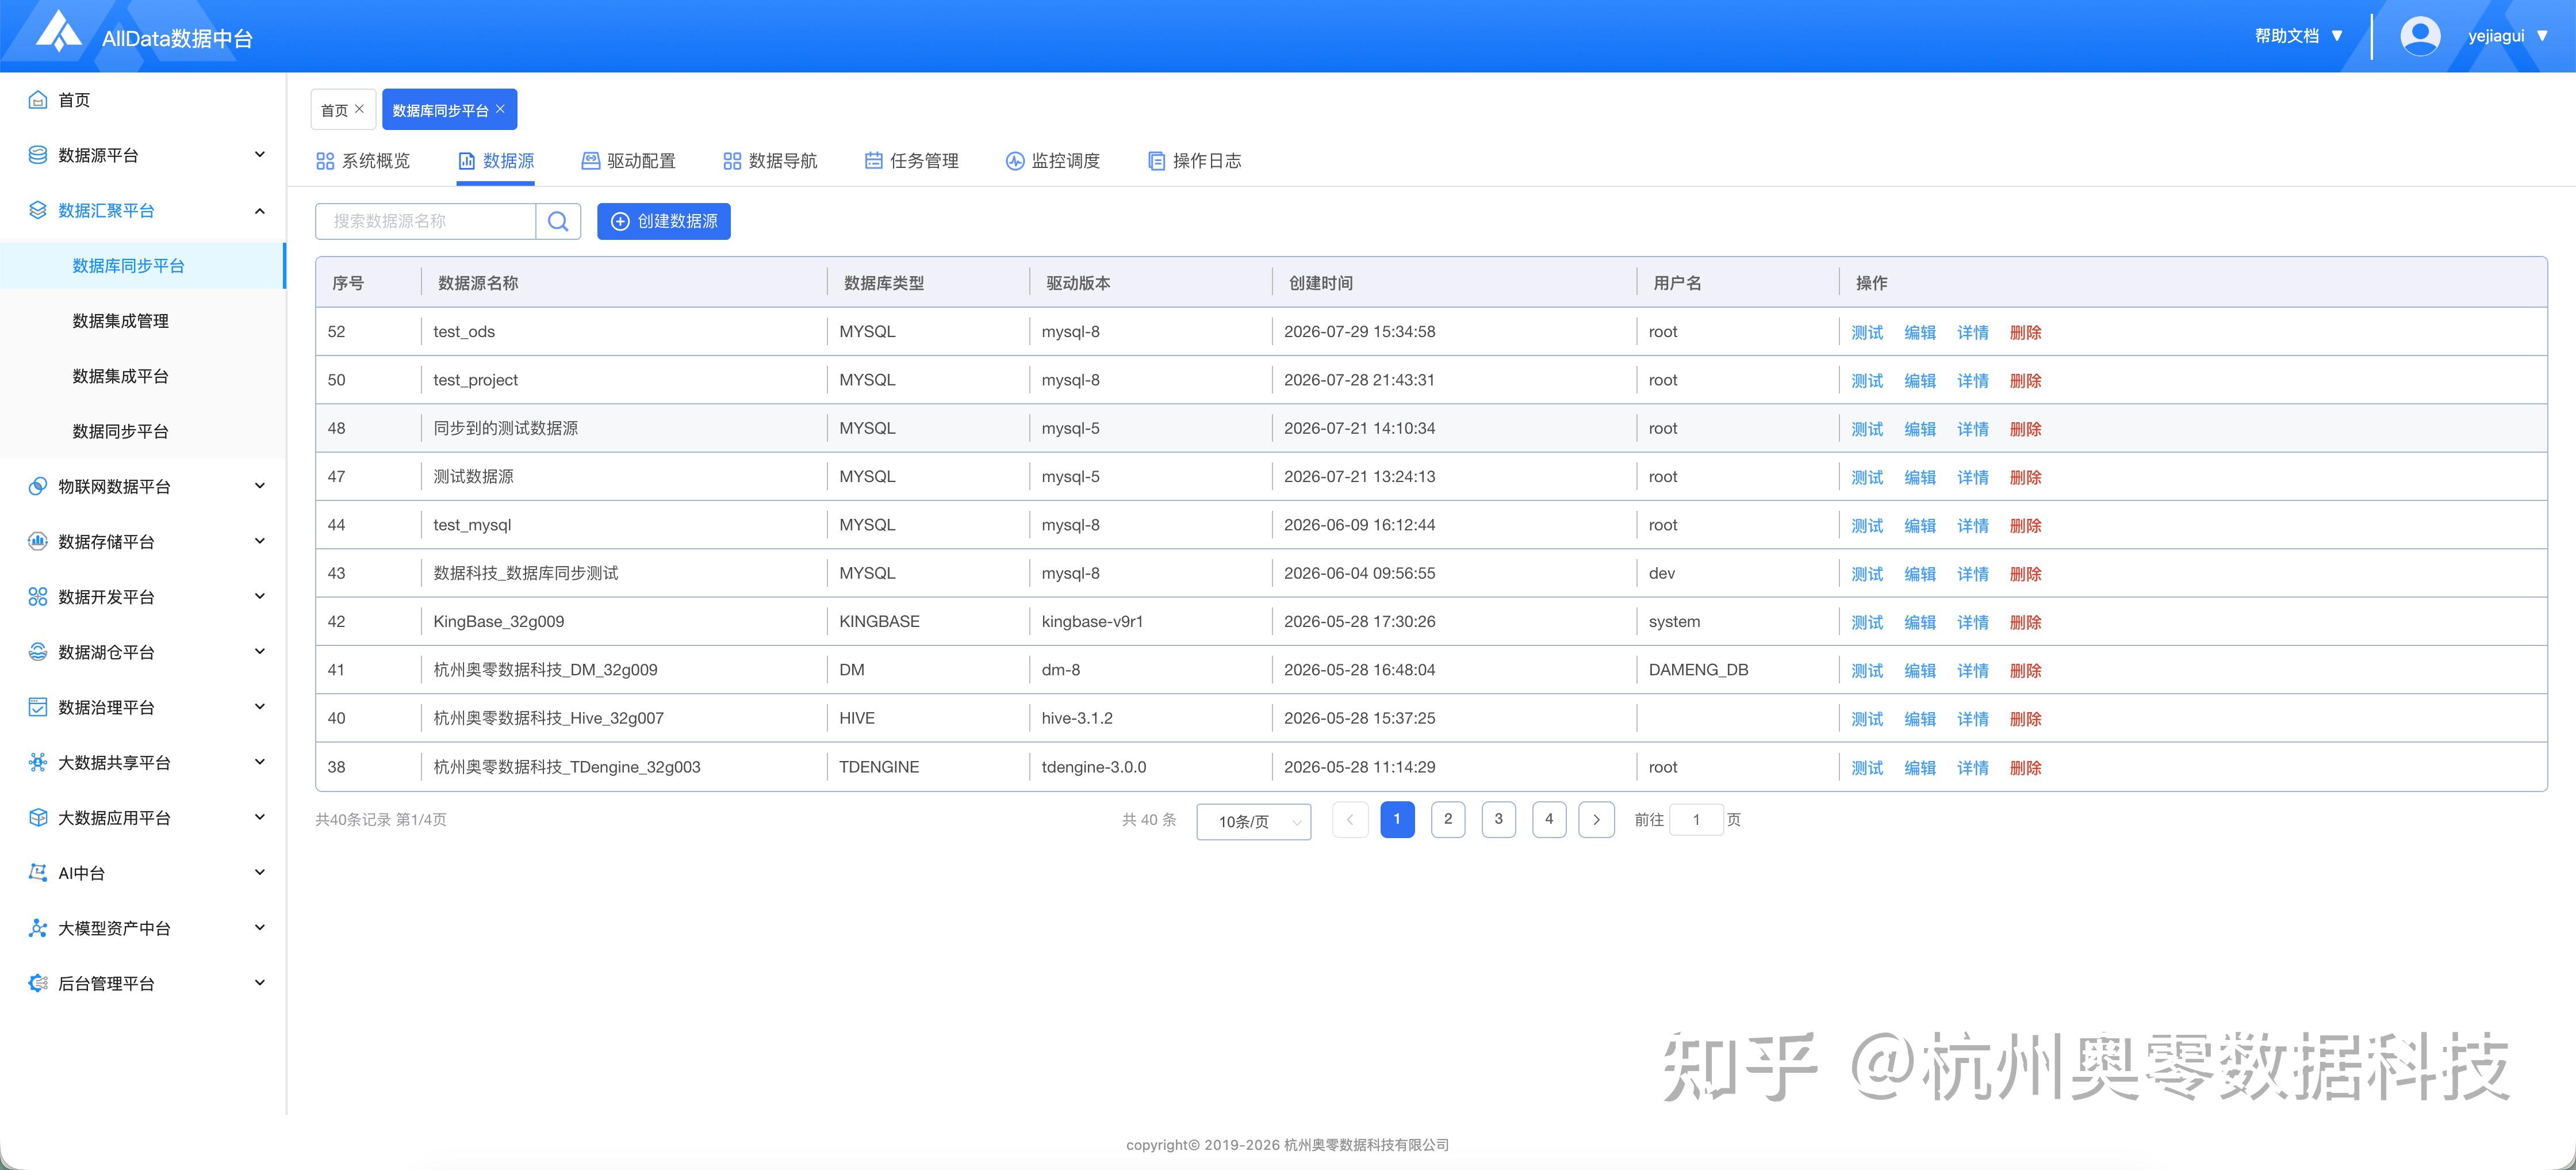
Task: Switch to the 数据源 tab
Action: click(496, 161)
